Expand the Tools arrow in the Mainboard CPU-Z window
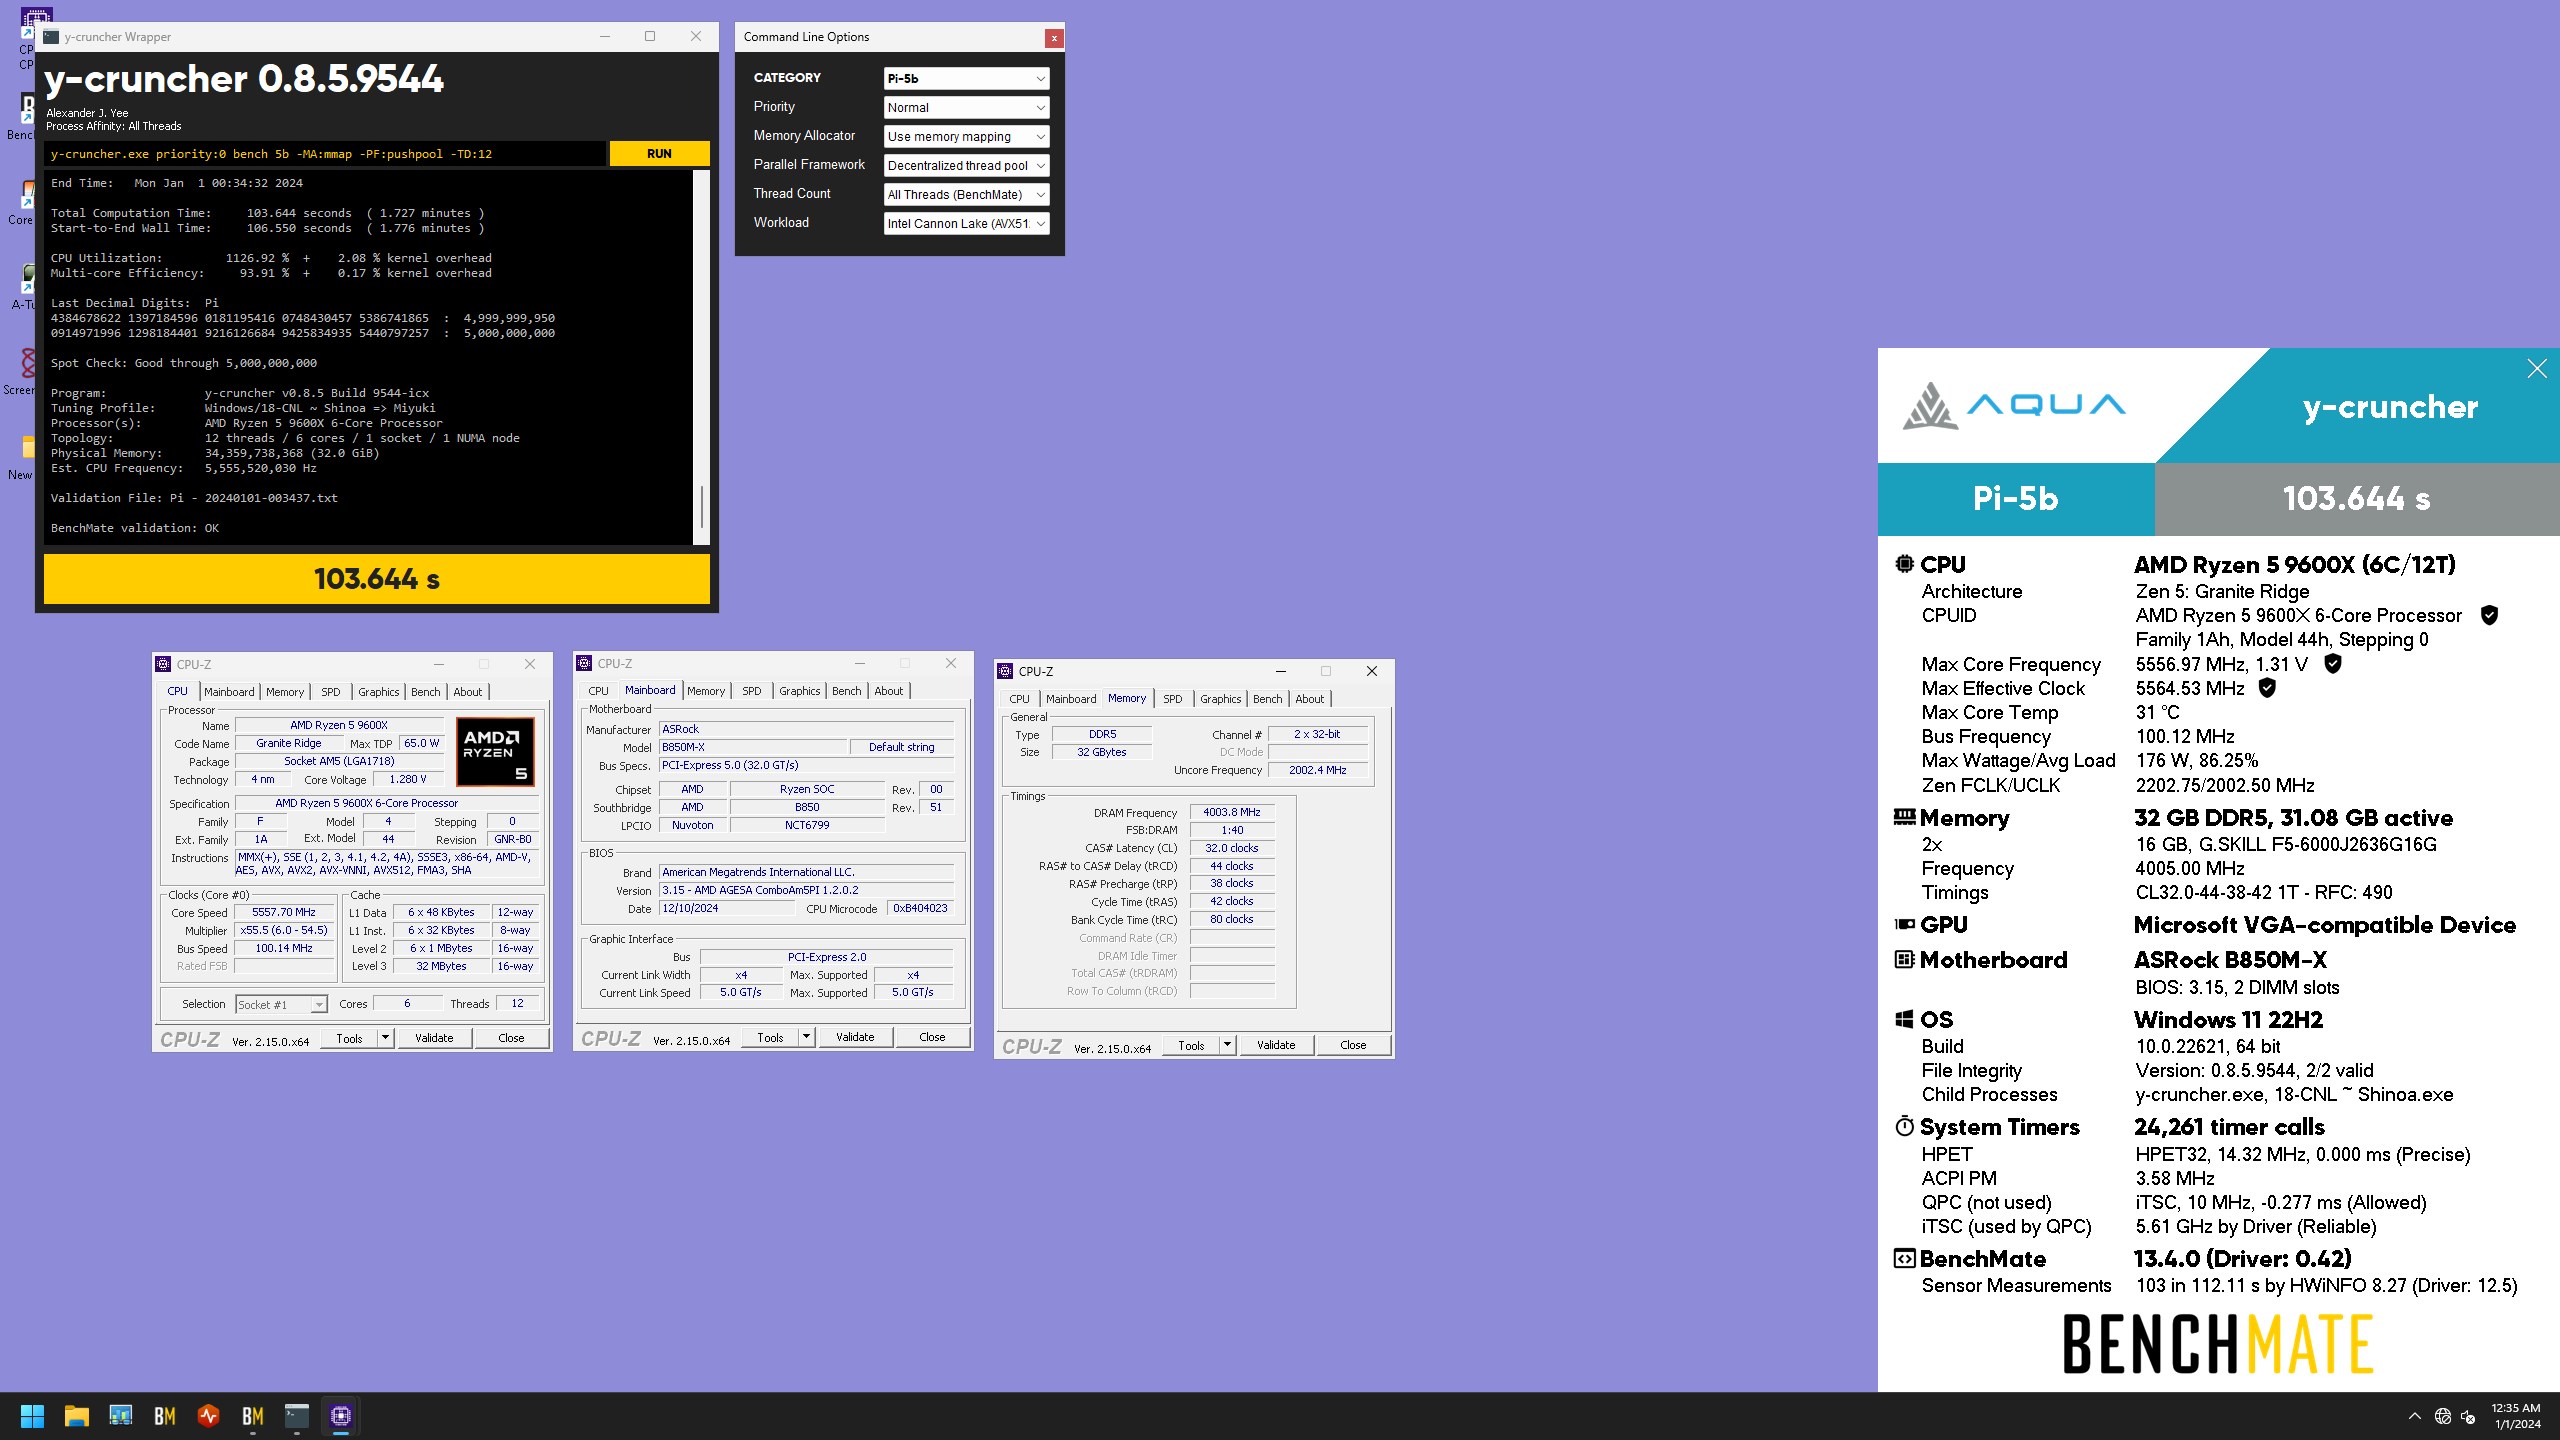2560x1440 pixels. 806,1037
